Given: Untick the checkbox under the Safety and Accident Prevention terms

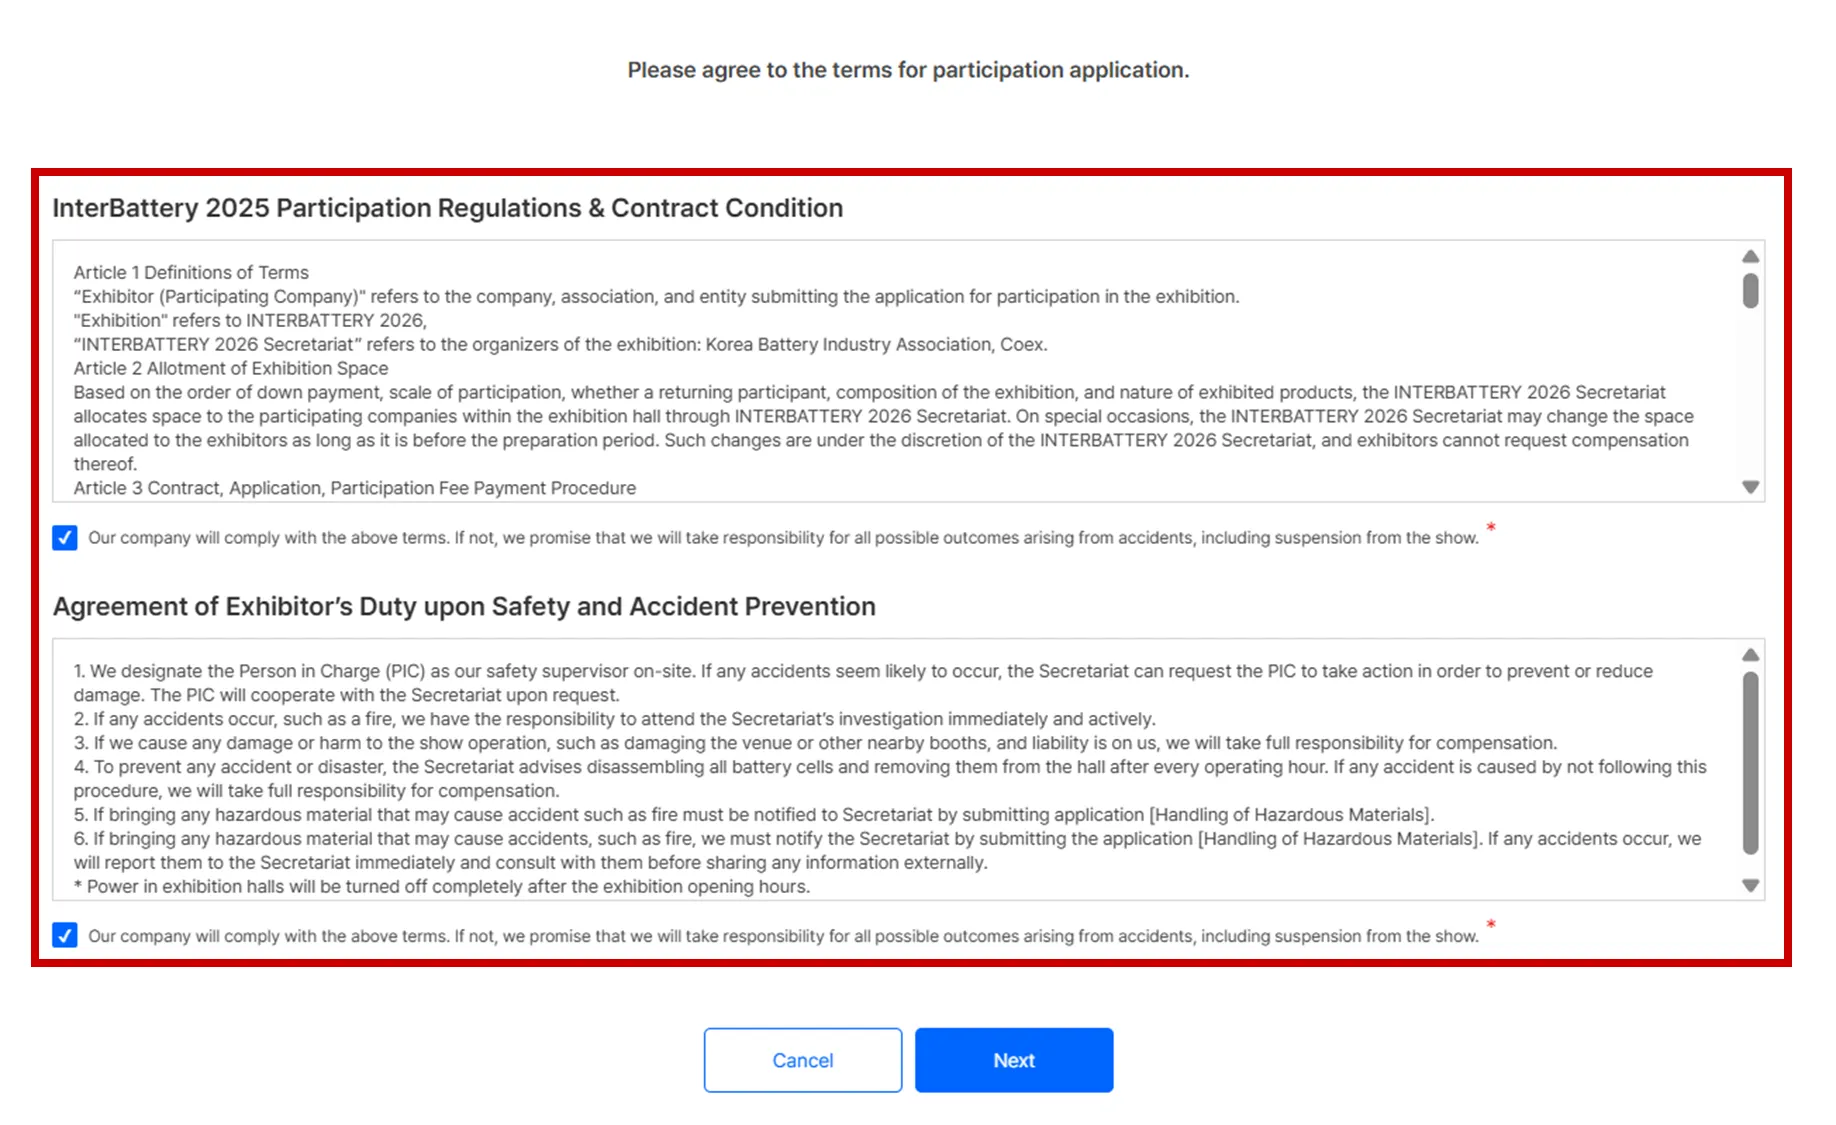Looking at the screenshot, I should coord(65,936).
